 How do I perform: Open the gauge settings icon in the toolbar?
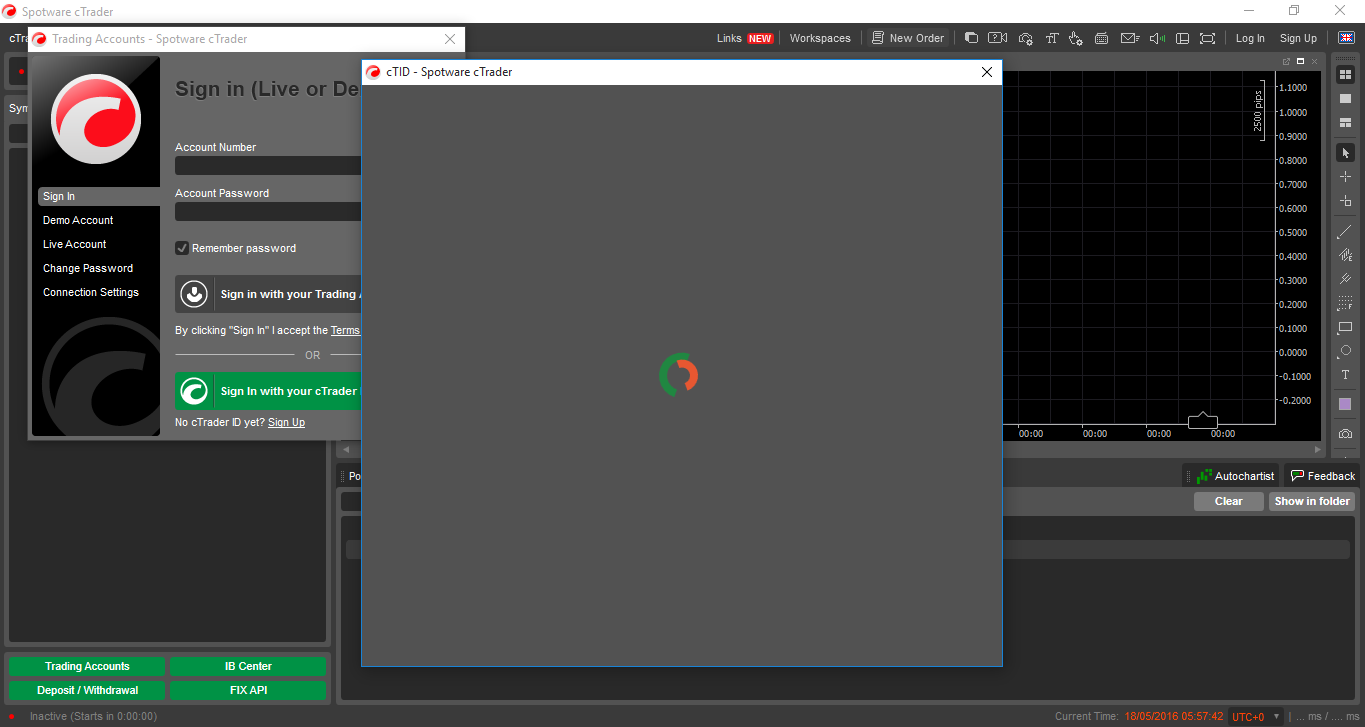tap(1025, 38)
